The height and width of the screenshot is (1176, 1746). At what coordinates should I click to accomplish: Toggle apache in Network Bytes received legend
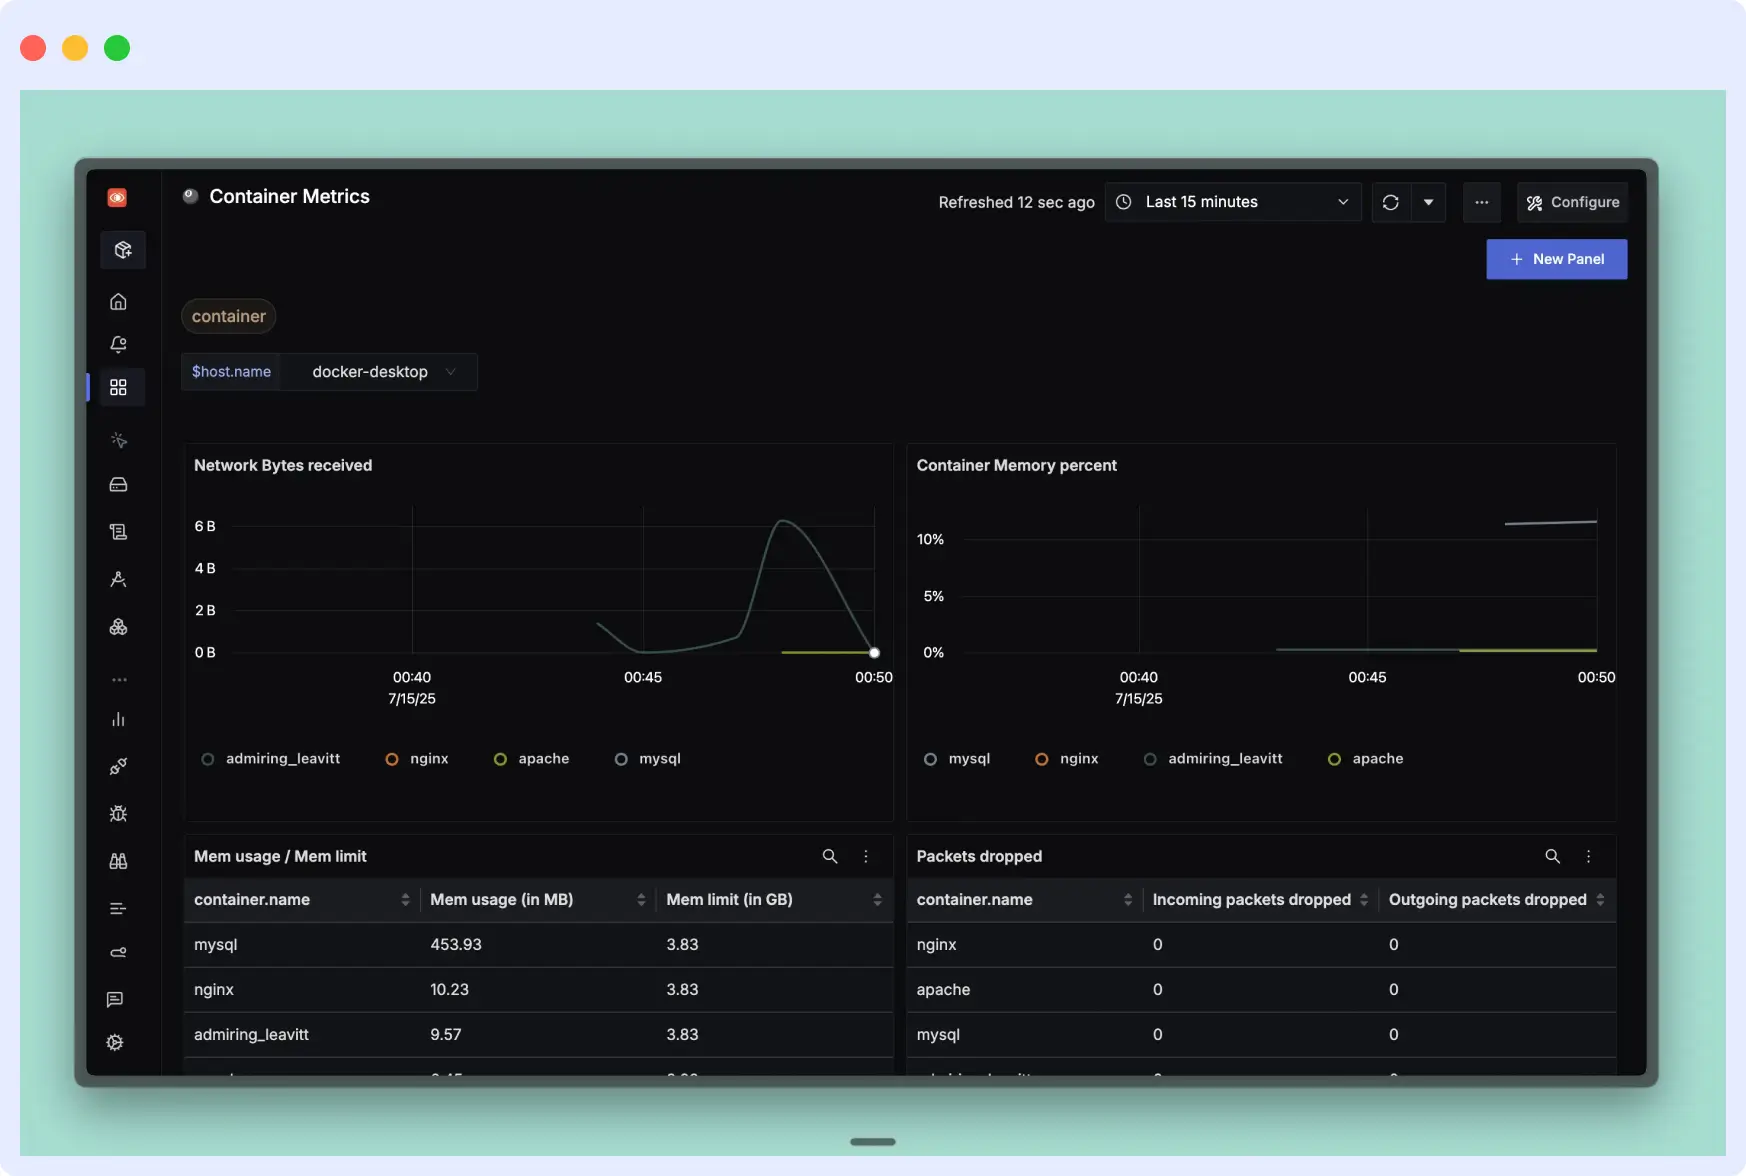[532, 758]
